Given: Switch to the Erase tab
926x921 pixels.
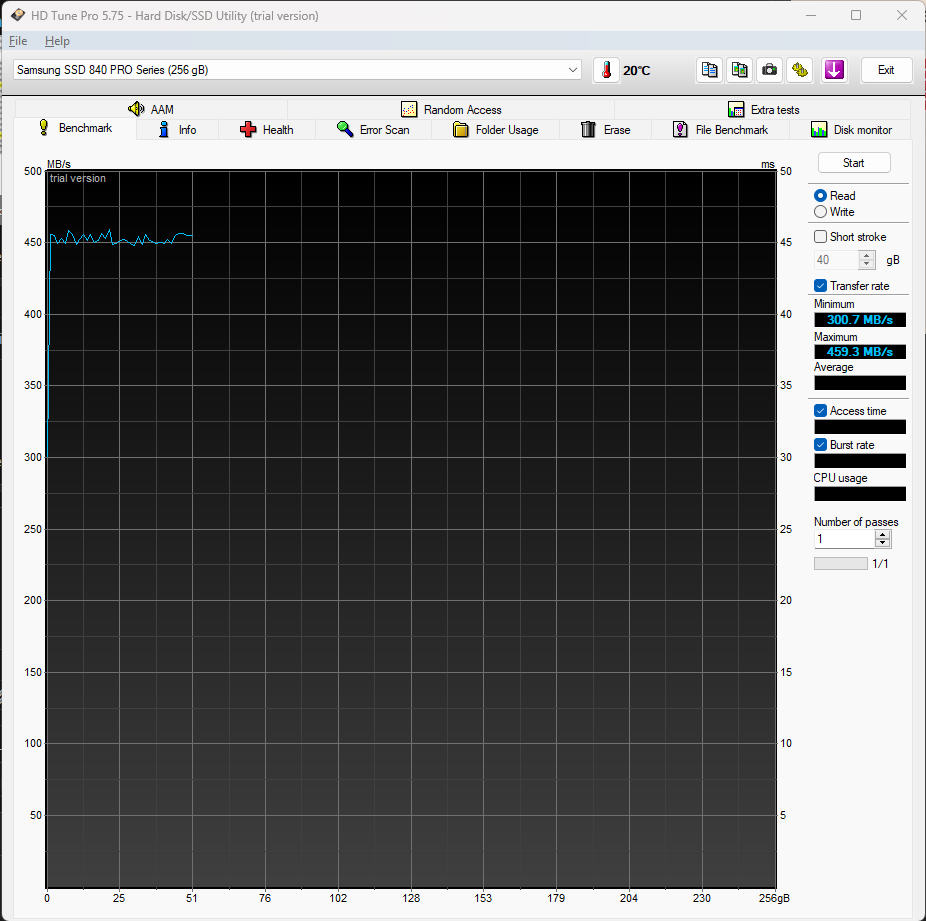Looking at the screenshot, I should point(606,130).
